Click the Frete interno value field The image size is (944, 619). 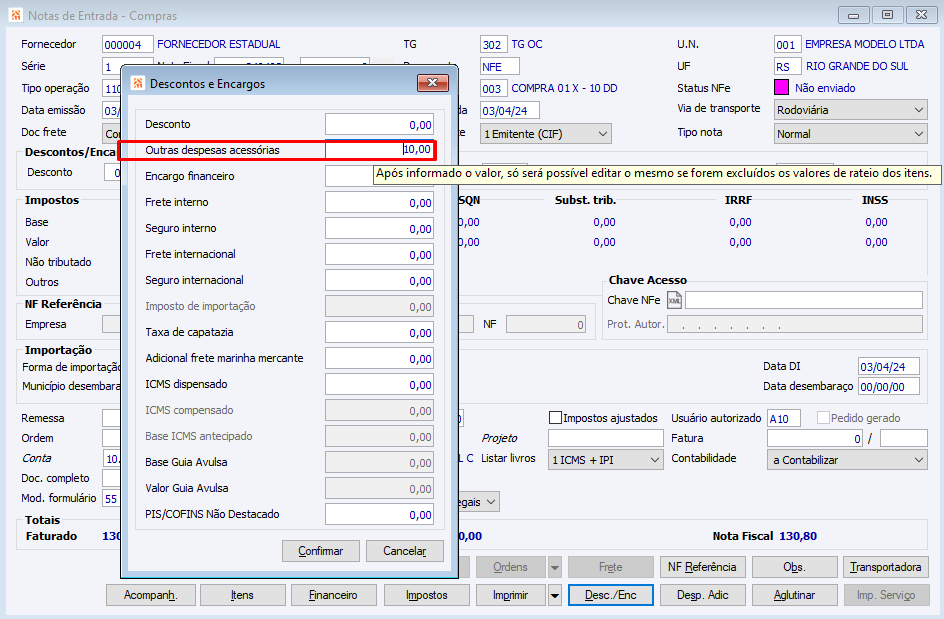click(x=379, y=202)
